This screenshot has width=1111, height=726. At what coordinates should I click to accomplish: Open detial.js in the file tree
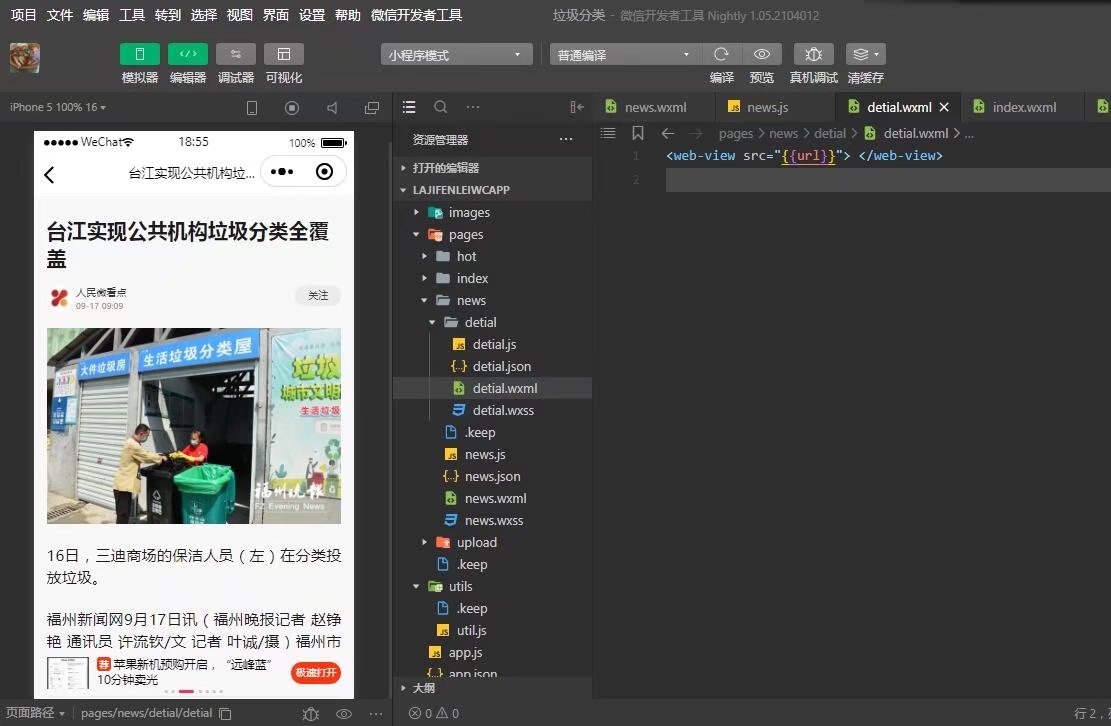tap(492, 344)
